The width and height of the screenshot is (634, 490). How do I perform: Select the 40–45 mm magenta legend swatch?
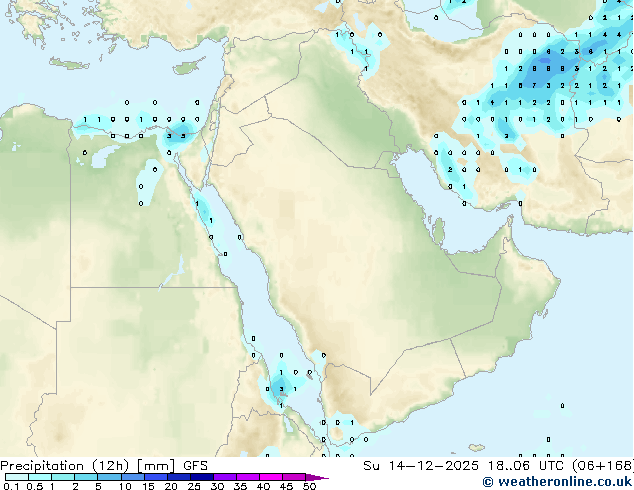[271, 477]
